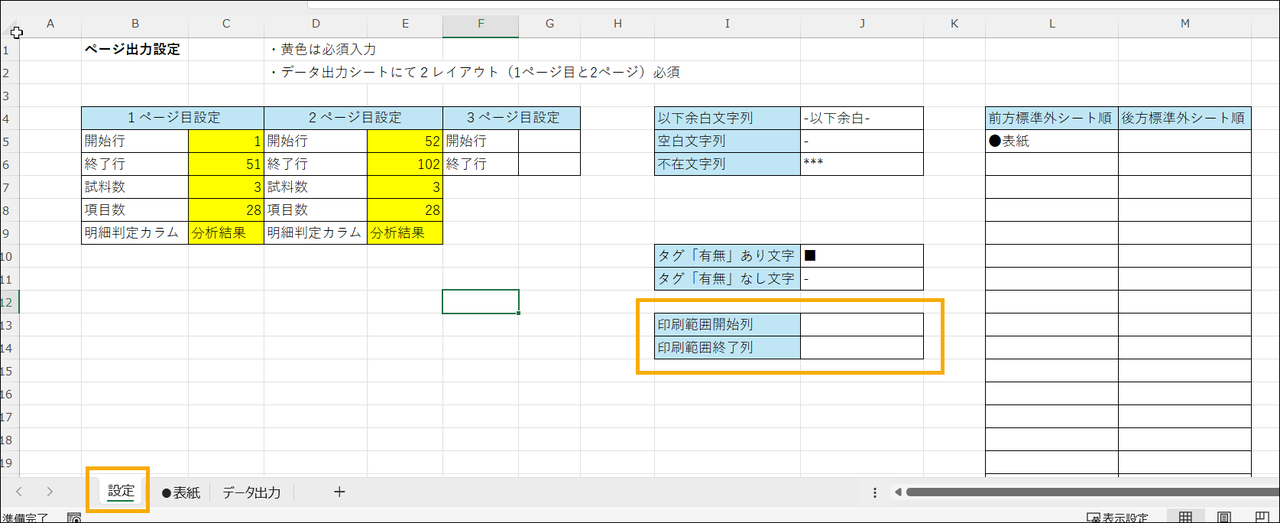Click 項目数 value 28 under ２ページ目設定

(x=404, y=210)
